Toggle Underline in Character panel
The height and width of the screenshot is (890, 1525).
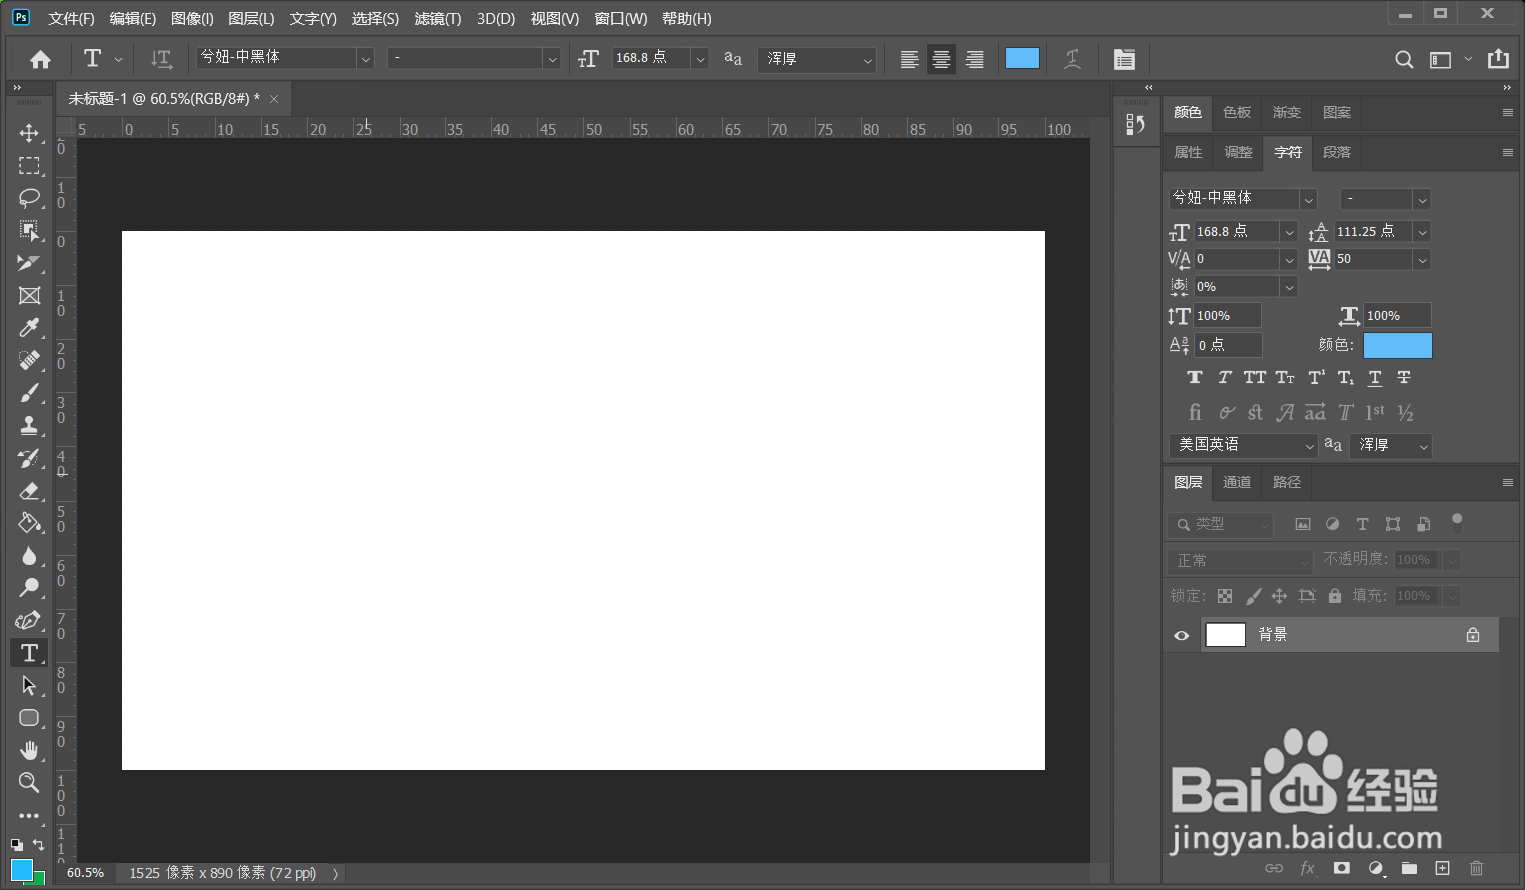pos(1375,378)
